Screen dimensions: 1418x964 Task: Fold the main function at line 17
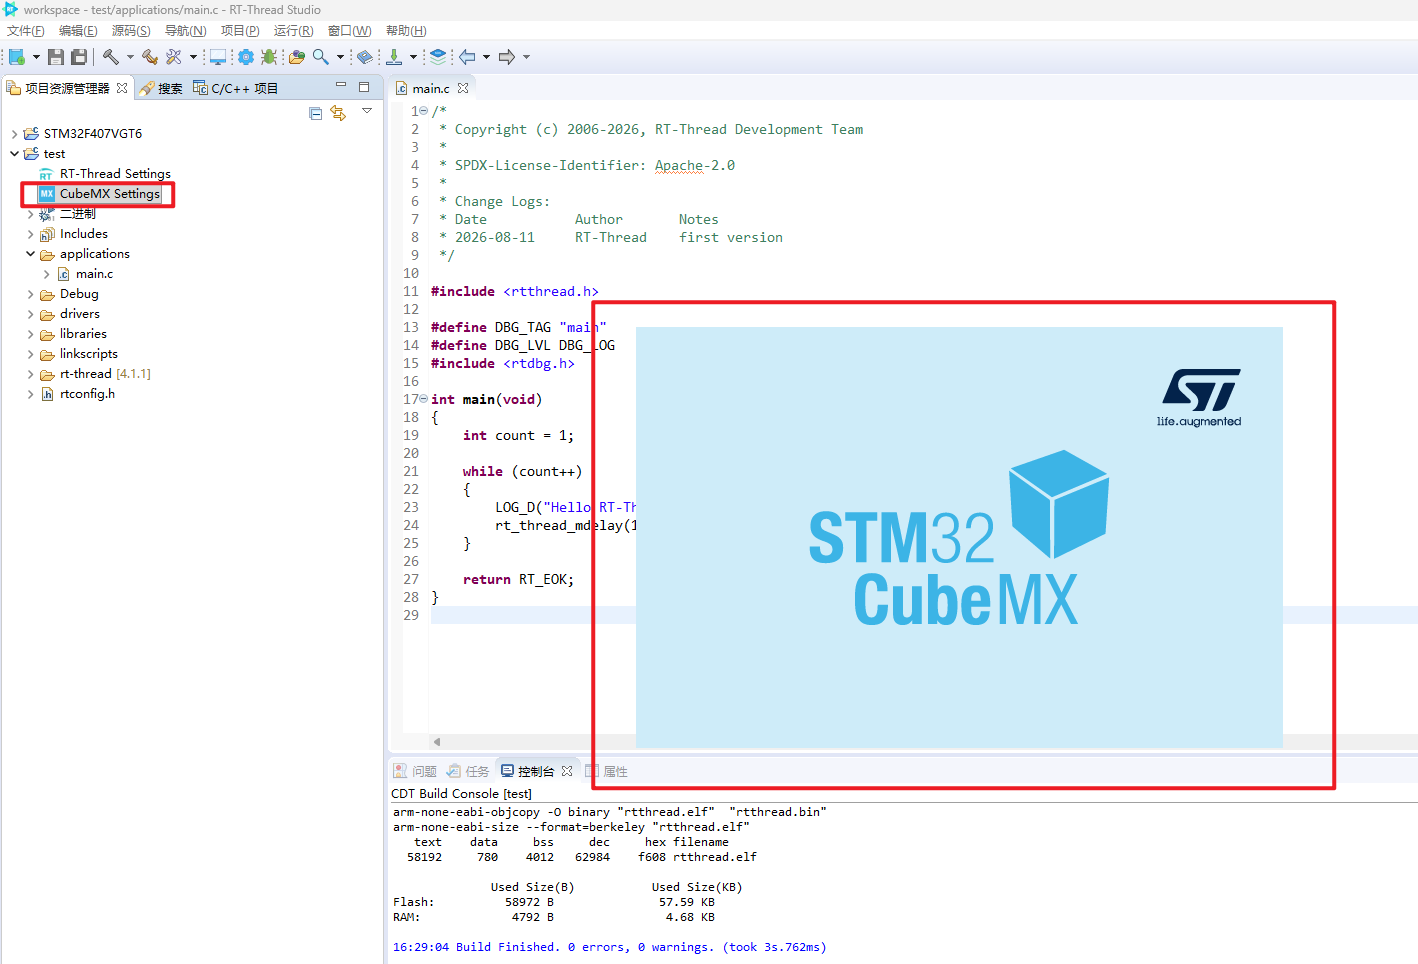coord(424,399)
